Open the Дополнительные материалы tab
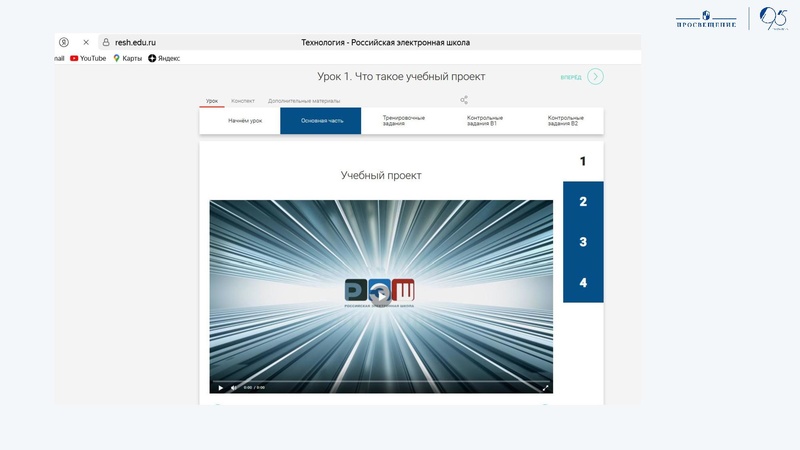The height and width of the screenshot is (450, 800). tap(304, 101)
